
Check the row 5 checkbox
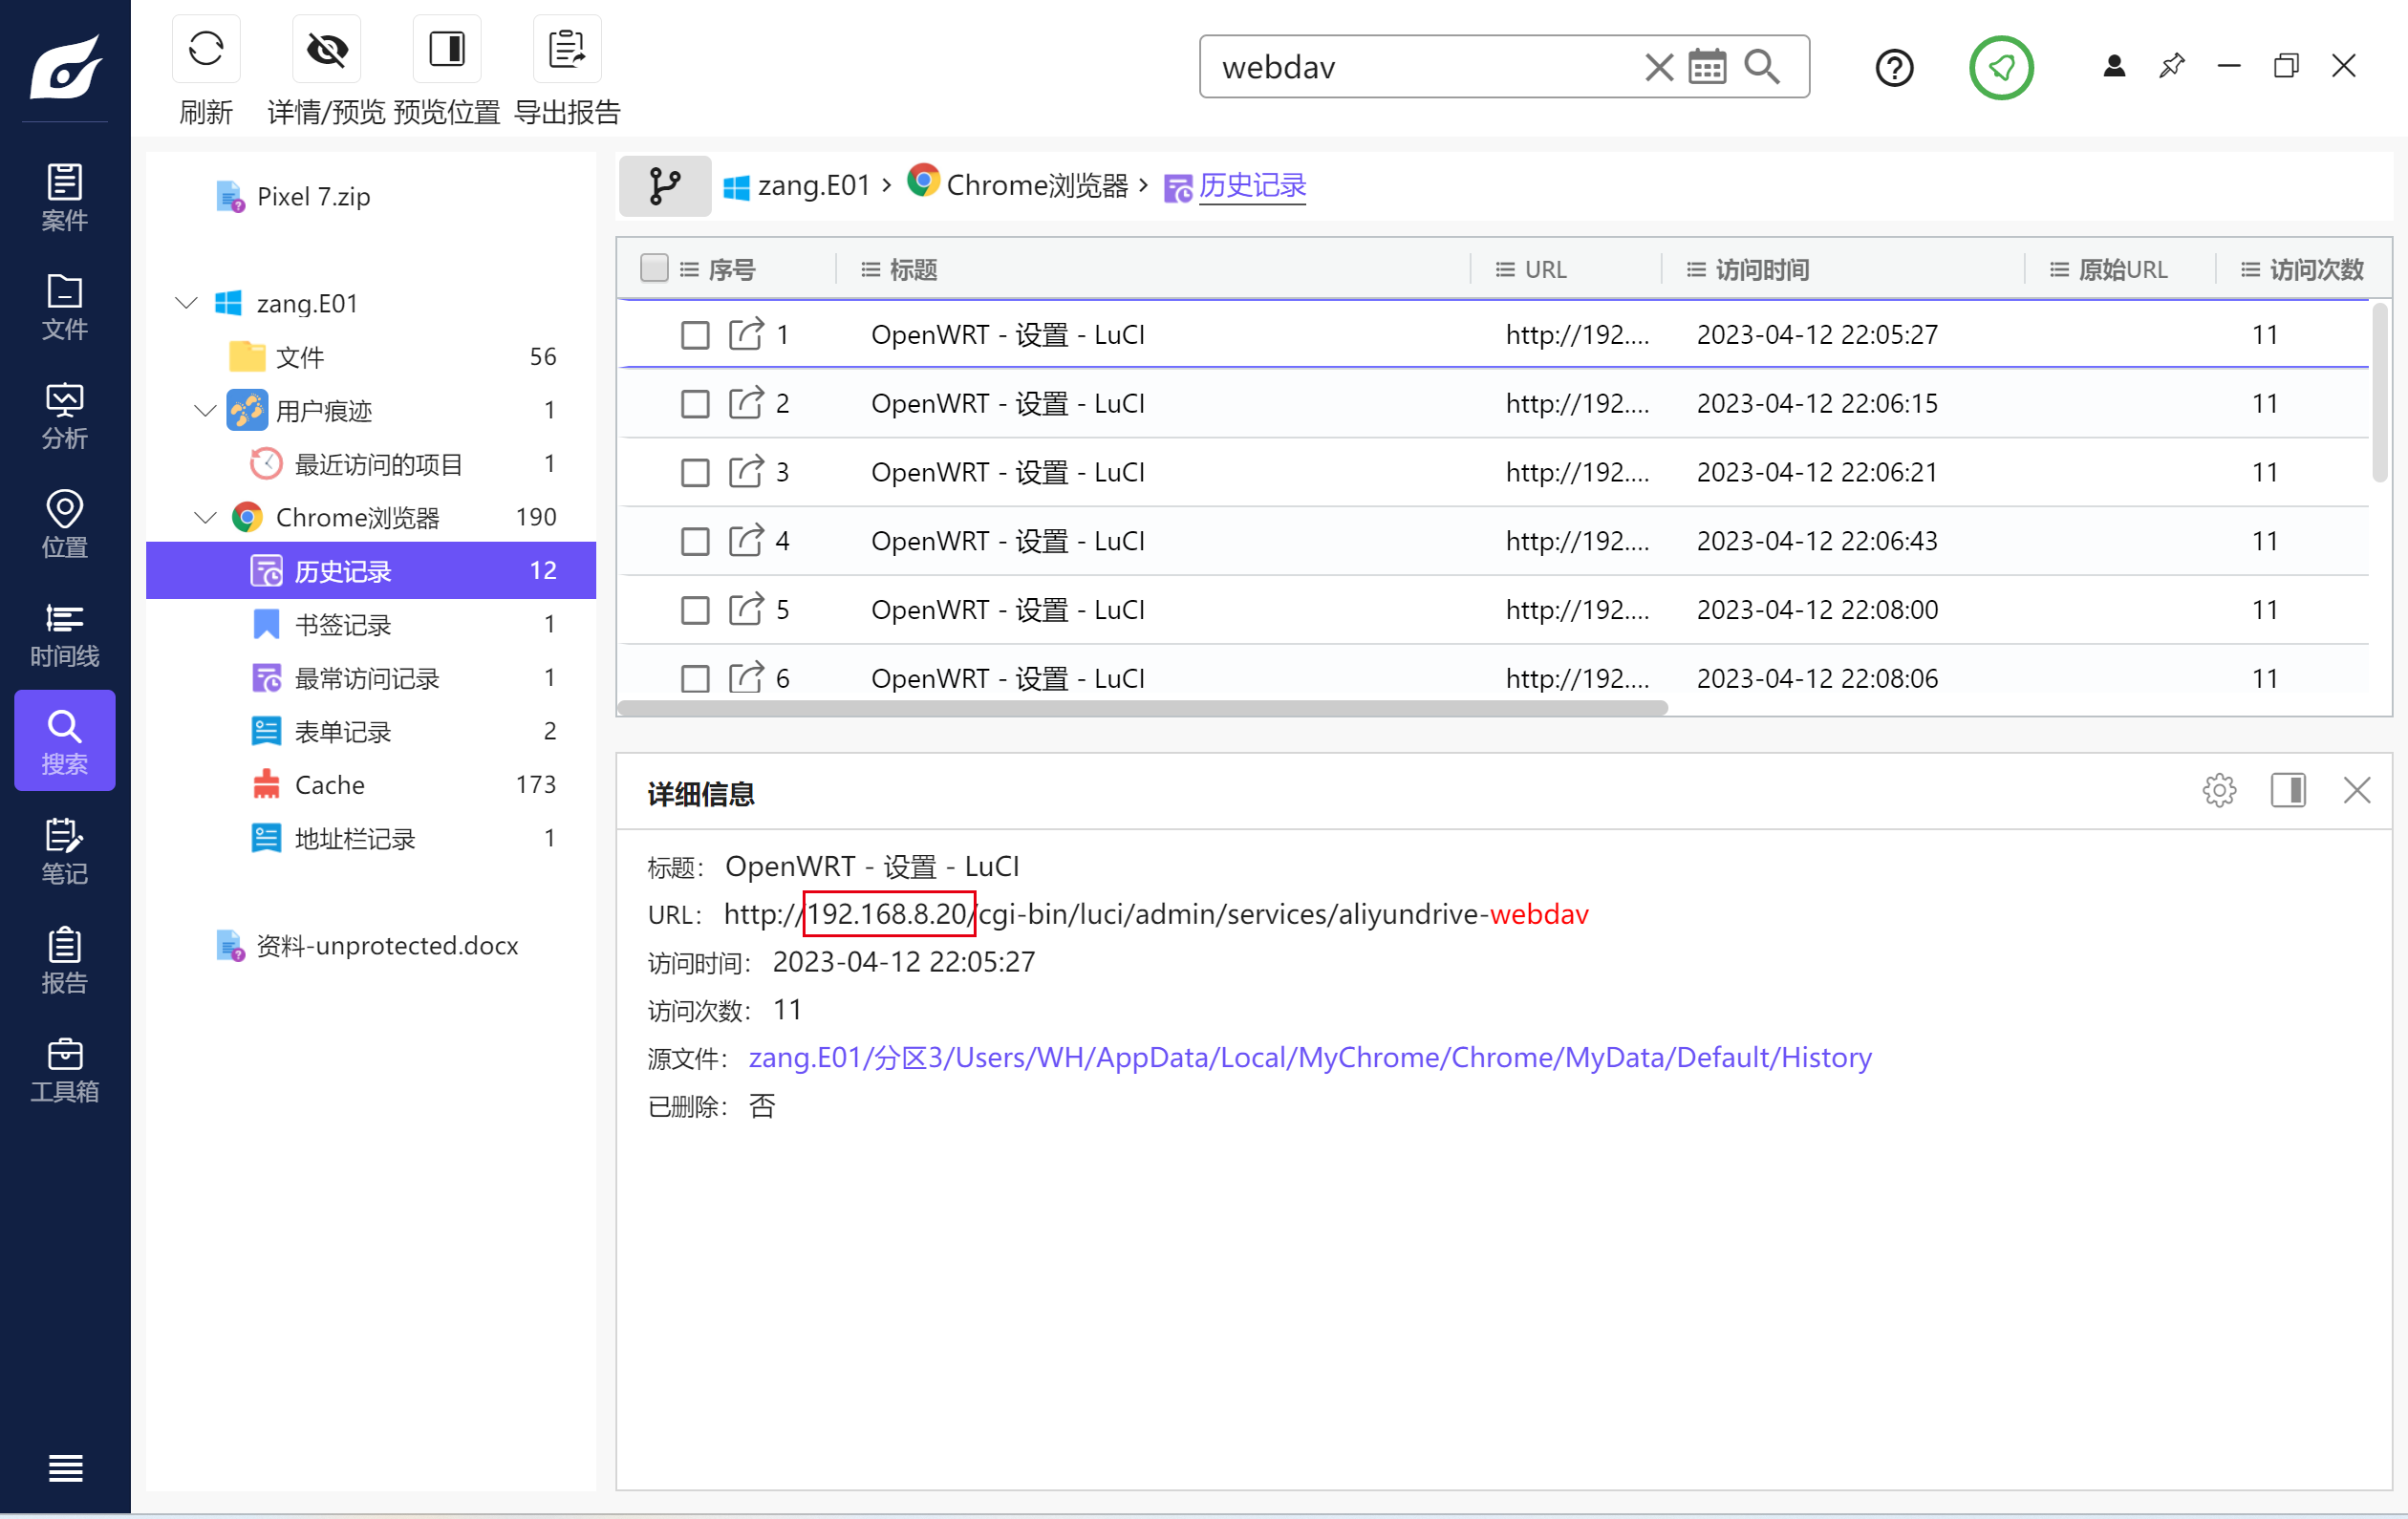pos(695,610)
